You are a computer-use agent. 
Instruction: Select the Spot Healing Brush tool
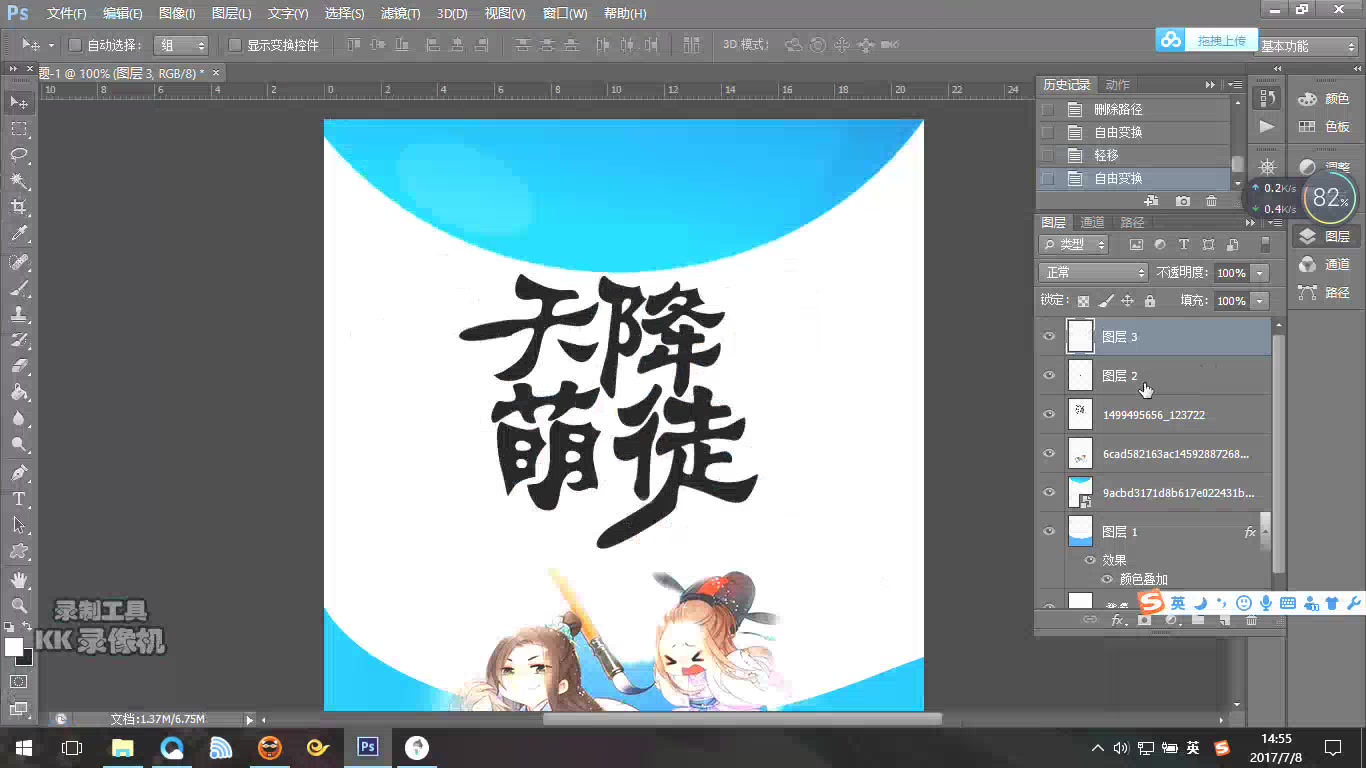click(19, 262)
